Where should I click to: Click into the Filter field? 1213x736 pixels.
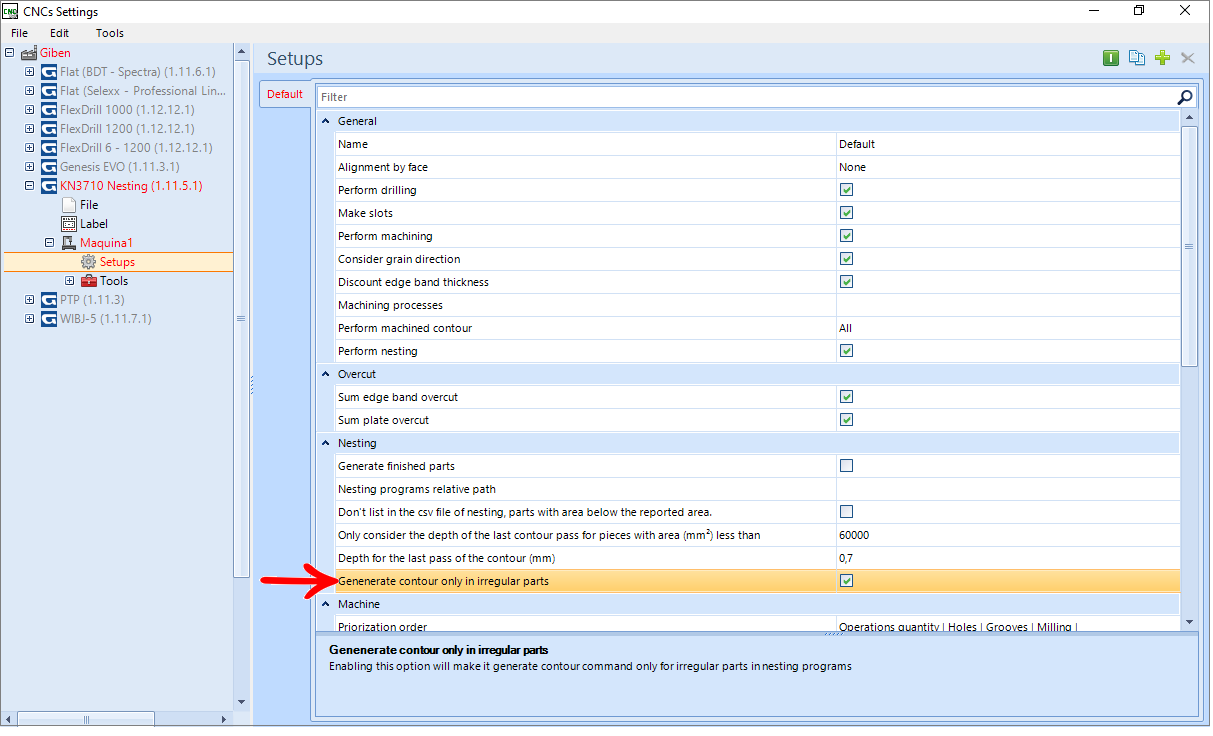point(746,97)
